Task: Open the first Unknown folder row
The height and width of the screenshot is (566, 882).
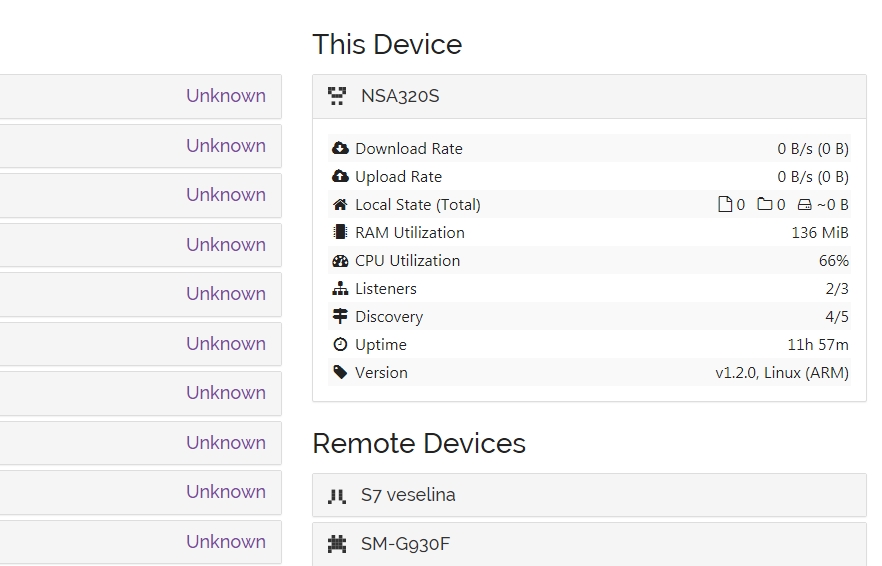Action: coord(140,96)
